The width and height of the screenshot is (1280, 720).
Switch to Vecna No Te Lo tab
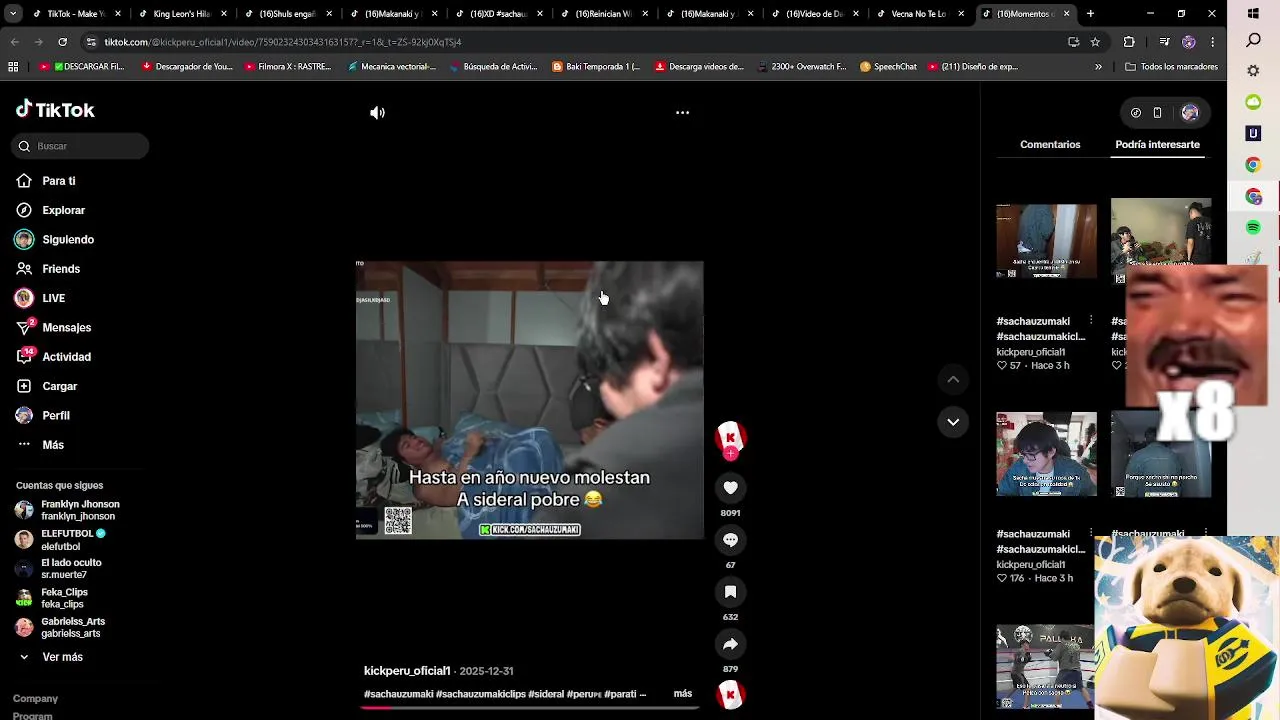point(918,14)
